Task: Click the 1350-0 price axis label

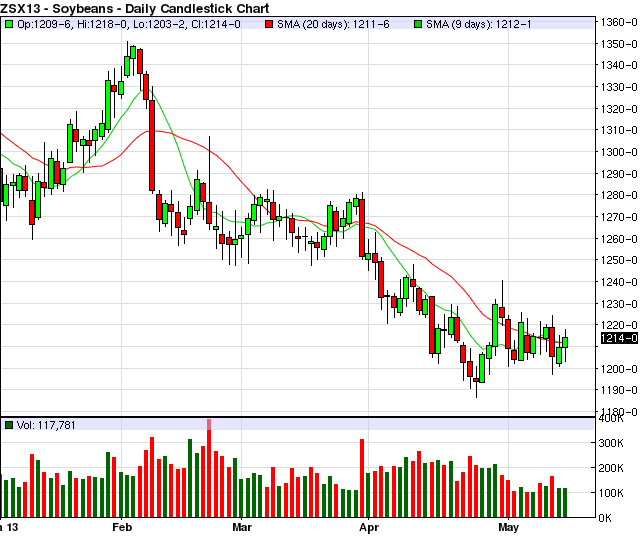Action: tap(619, 44)
